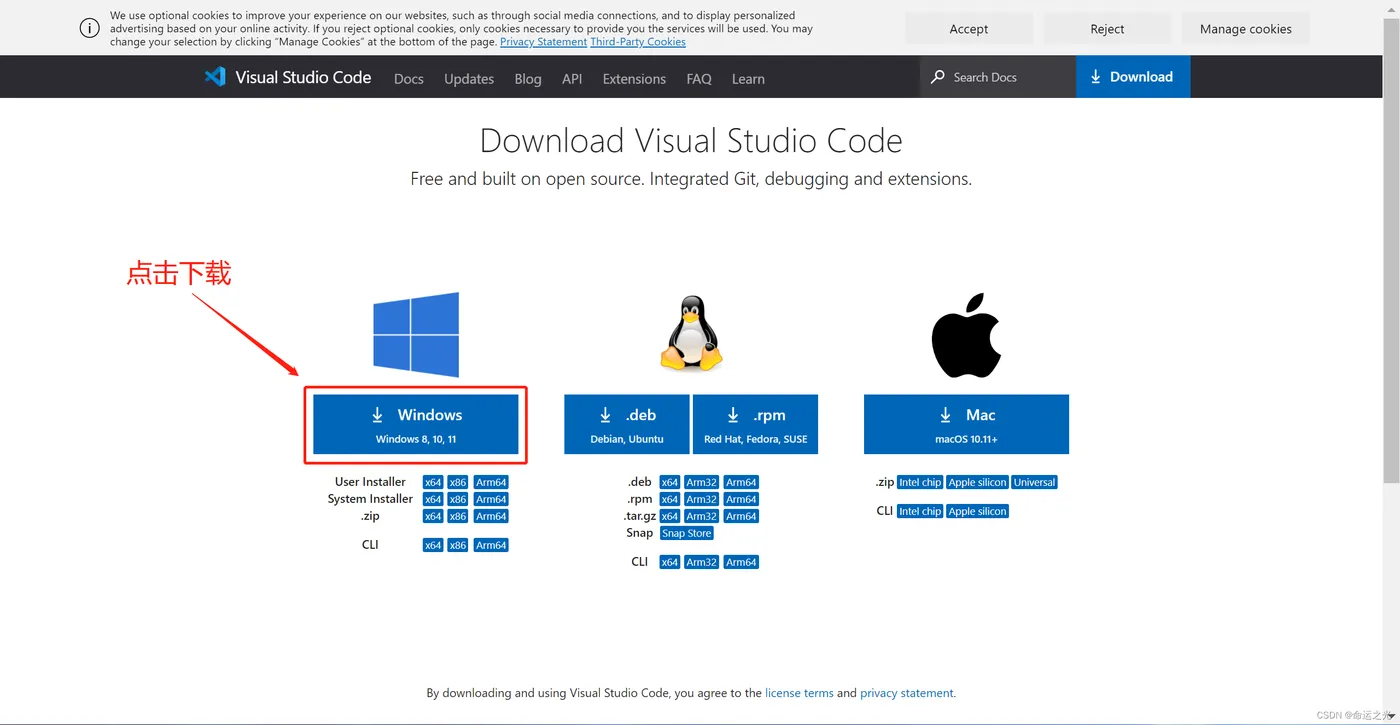Viewport: 1400px width, 725px height.
Task: Download Windows CLI x86
Action: point(458,545)
